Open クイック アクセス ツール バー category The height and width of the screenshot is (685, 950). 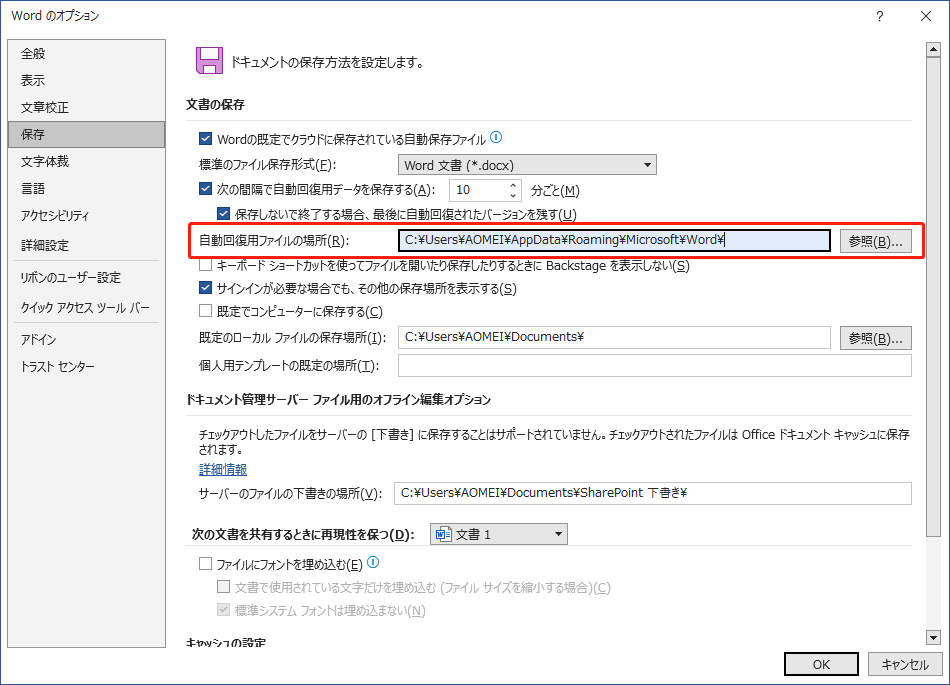tap(86, 308)
